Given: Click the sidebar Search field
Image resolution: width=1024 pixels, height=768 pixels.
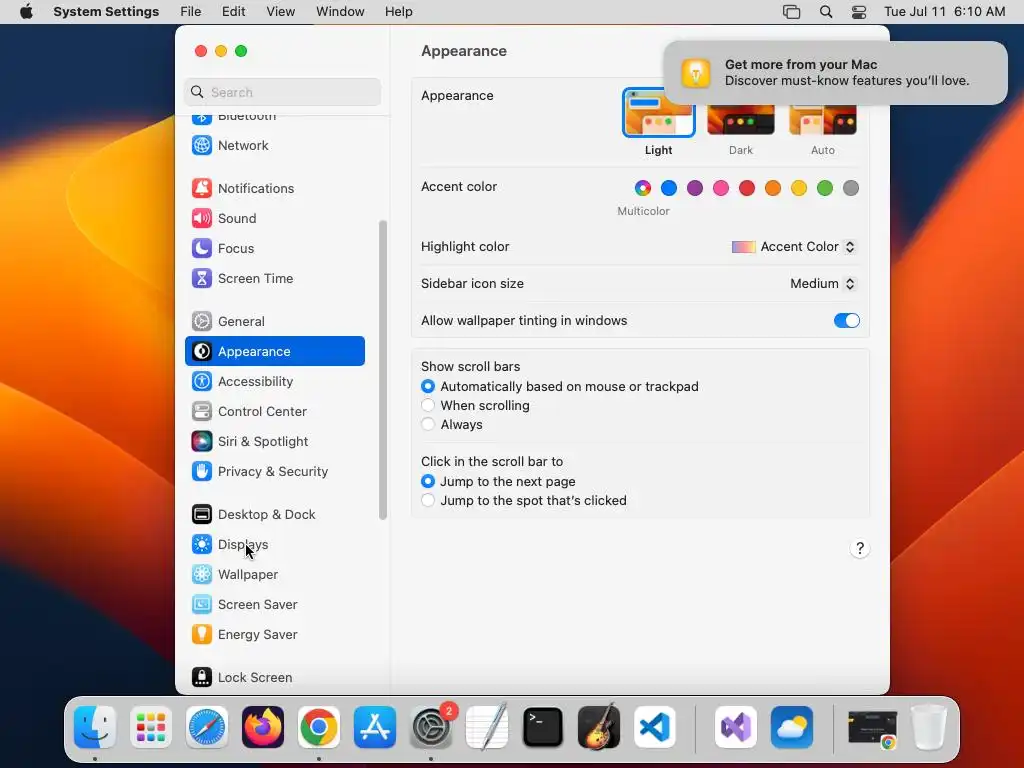Looking at the screenshot, I should 283,92.
